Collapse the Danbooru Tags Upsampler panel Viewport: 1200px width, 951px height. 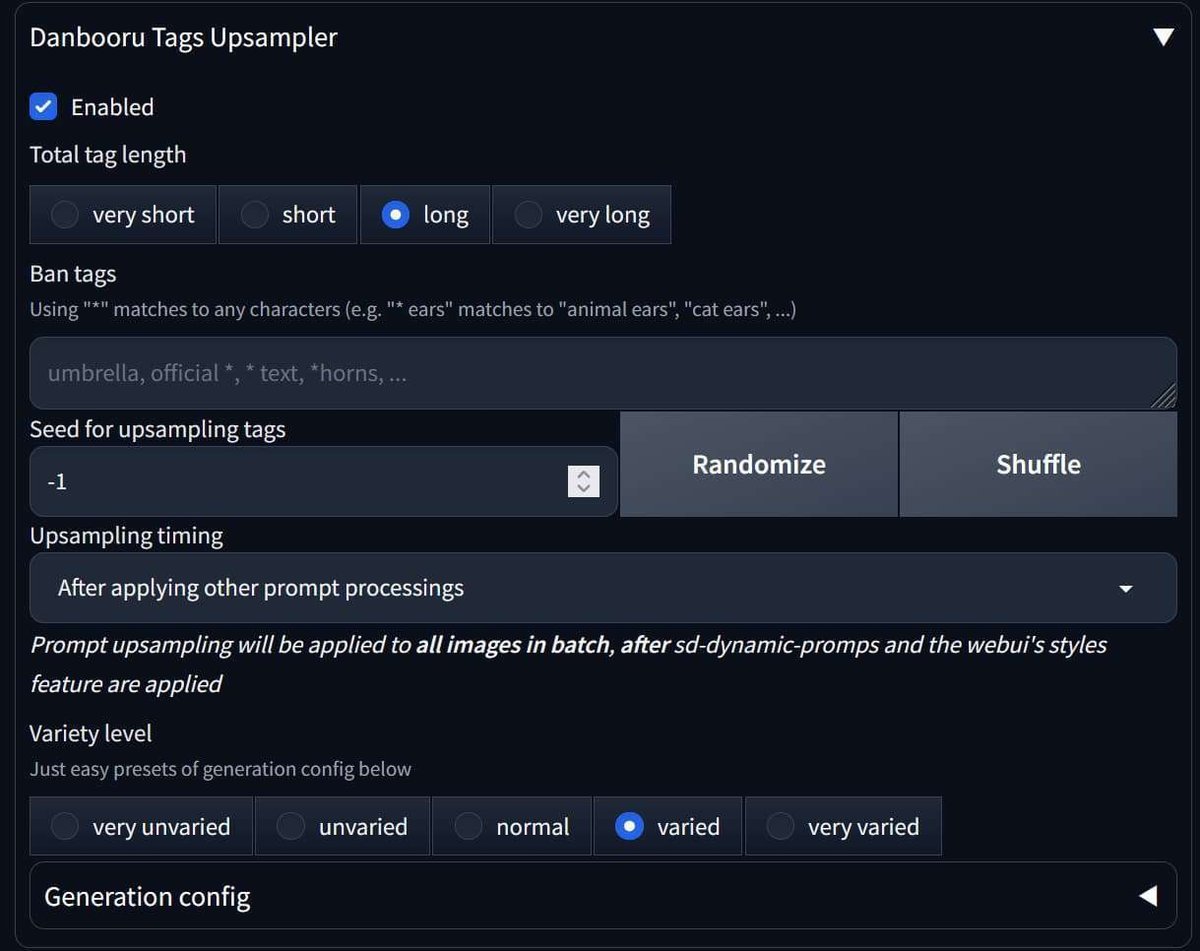coord(1163,36)
